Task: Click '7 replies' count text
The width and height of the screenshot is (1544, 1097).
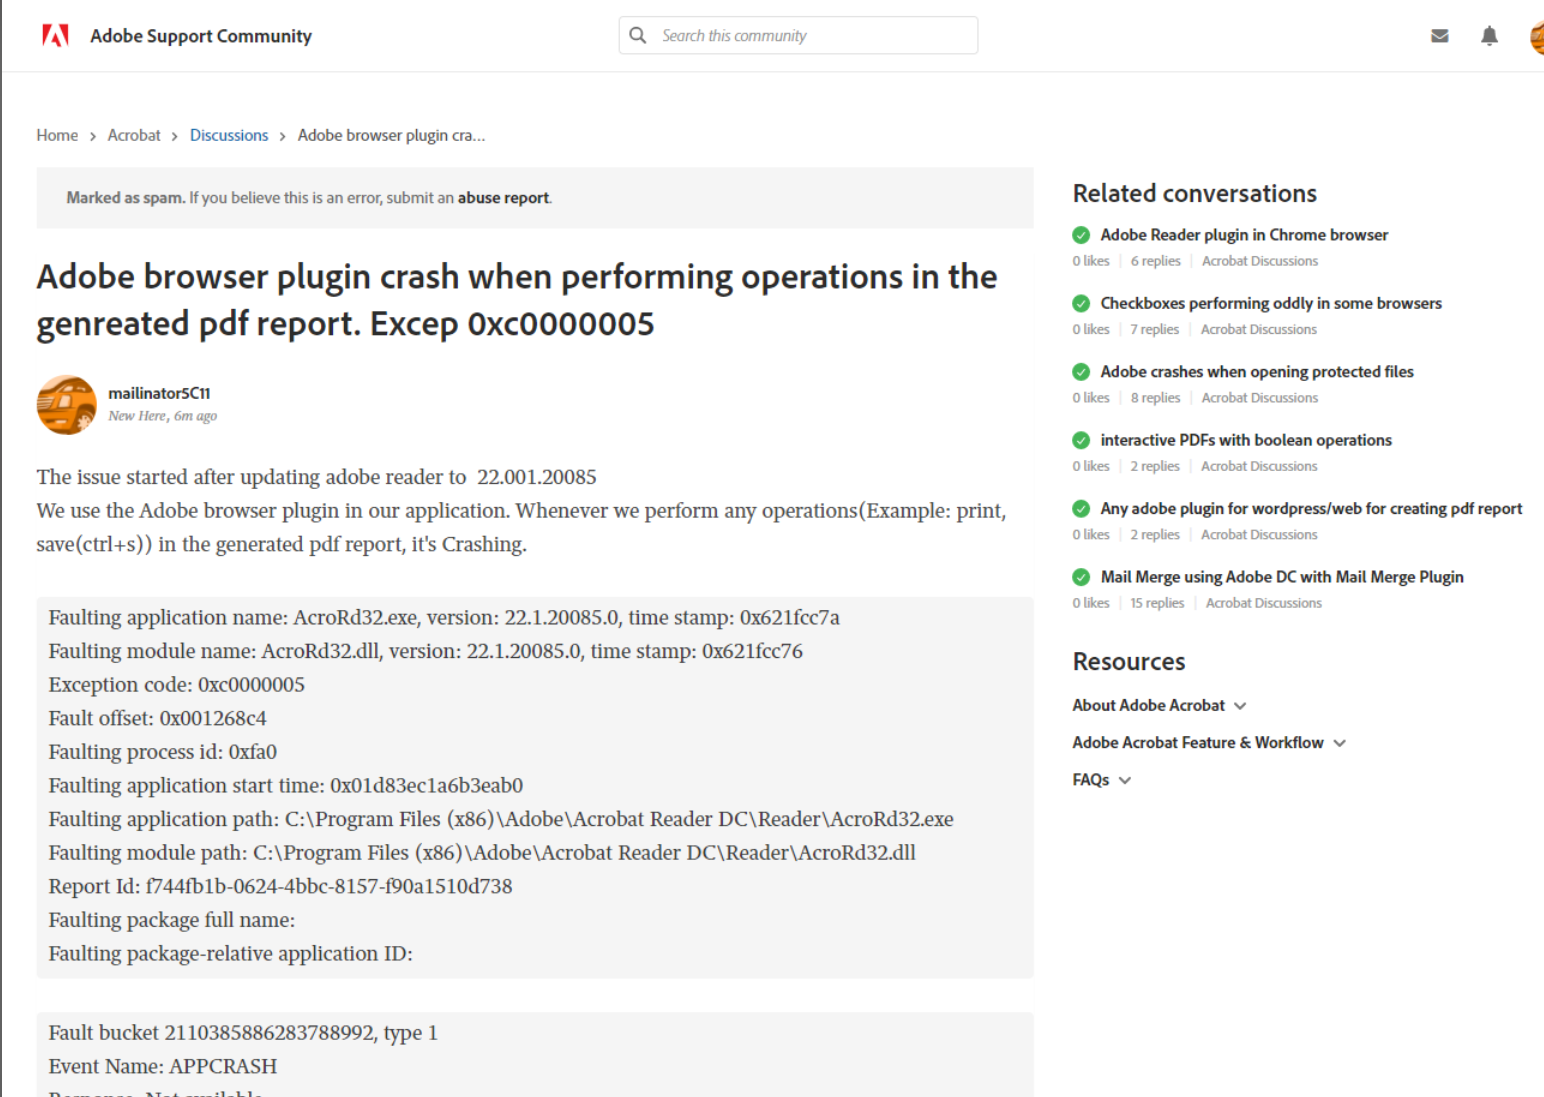Action: 1155,329
